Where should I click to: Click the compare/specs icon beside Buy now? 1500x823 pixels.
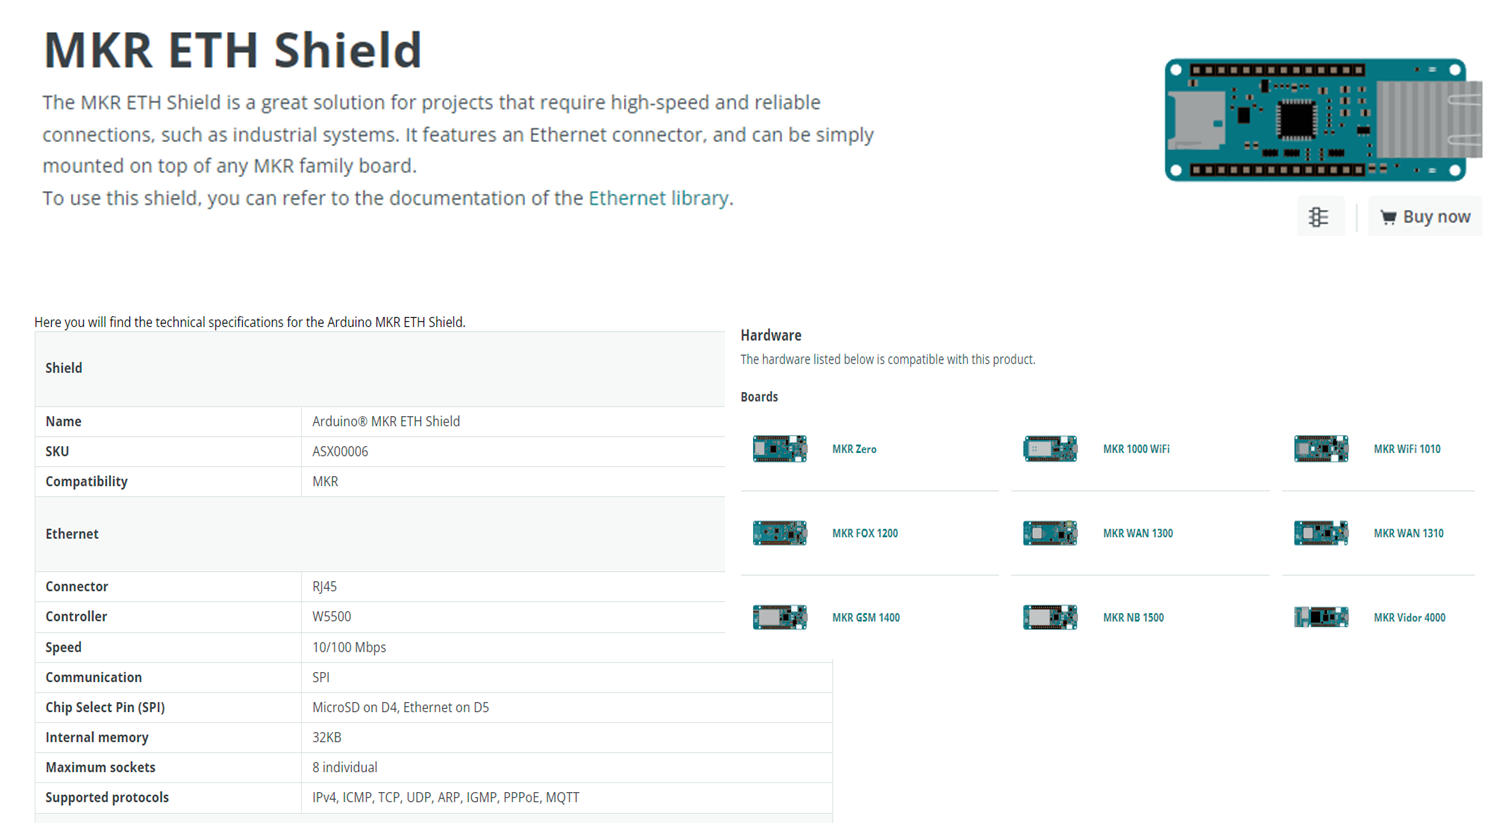tap(1319, 217)
